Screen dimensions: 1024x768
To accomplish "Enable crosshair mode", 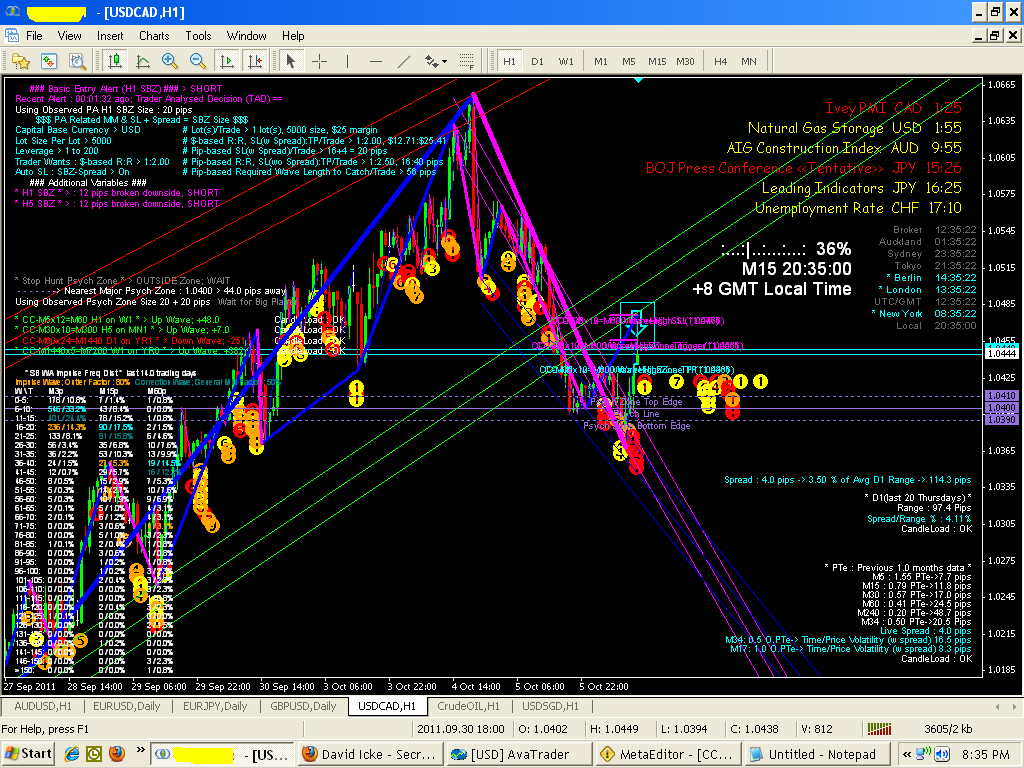I will click(x=318, y=61).
